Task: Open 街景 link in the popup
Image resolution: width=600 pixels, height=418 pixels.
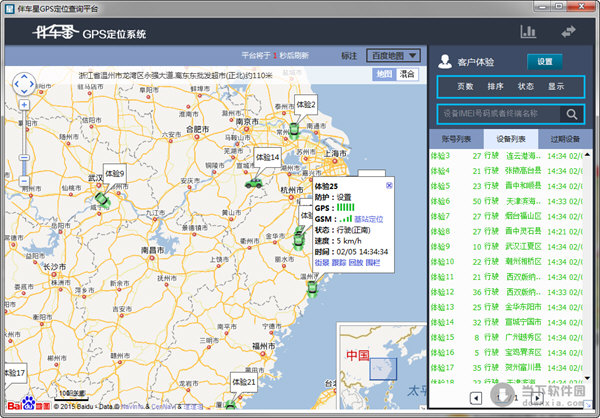Action: pos(322,263)
